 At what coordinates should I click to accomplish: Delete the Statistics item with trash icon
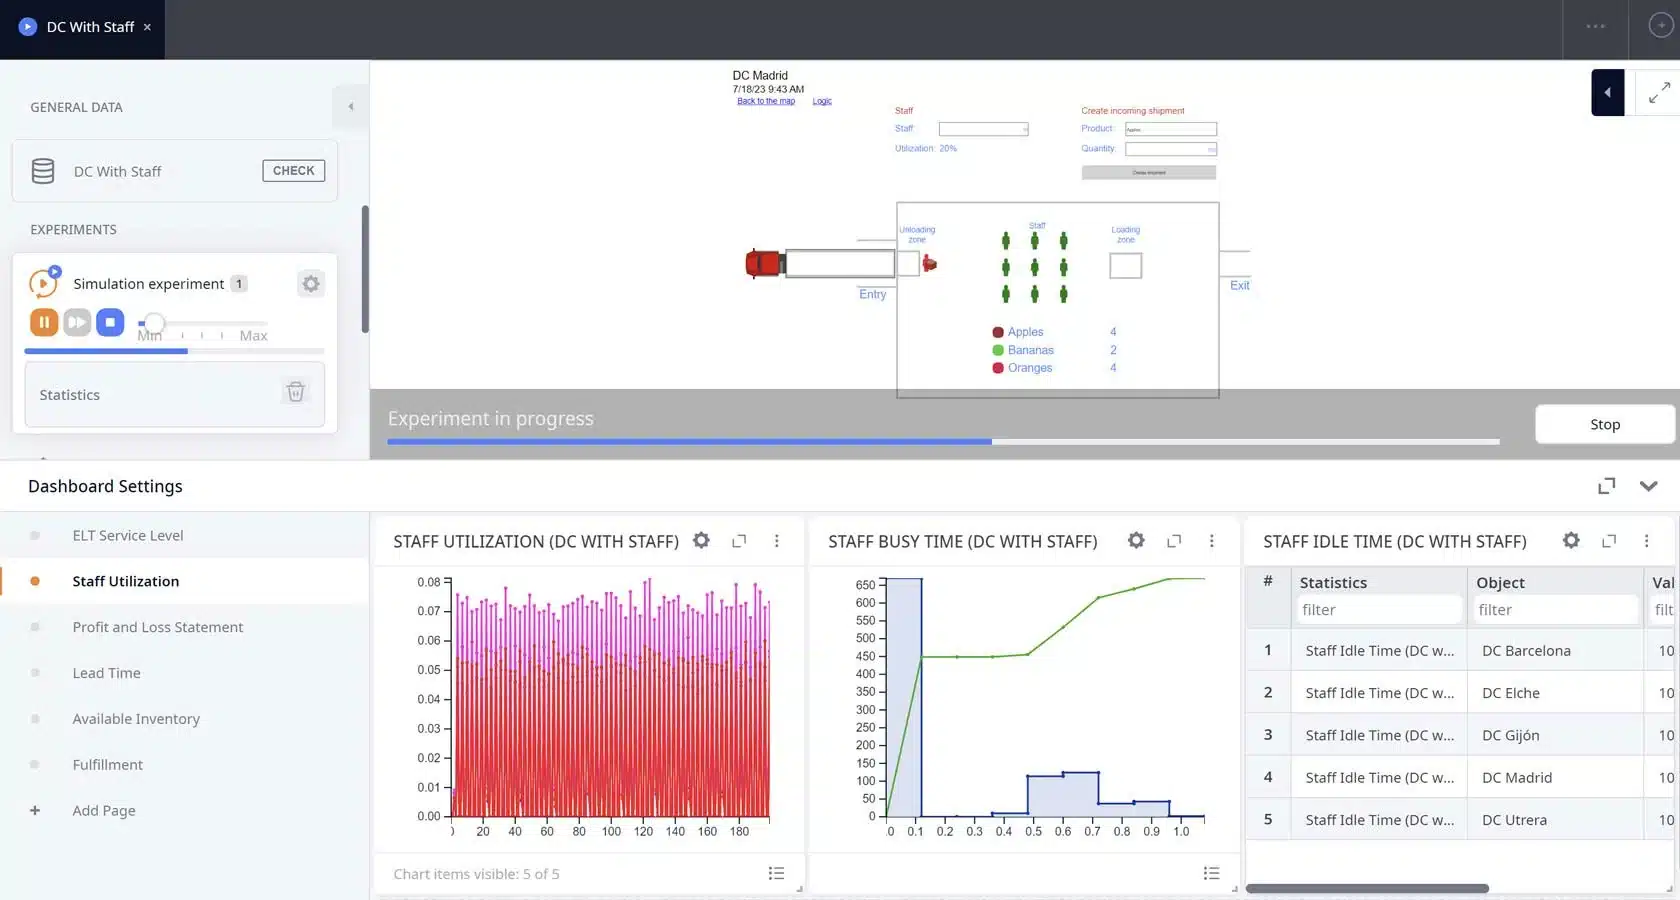[295, 392]
